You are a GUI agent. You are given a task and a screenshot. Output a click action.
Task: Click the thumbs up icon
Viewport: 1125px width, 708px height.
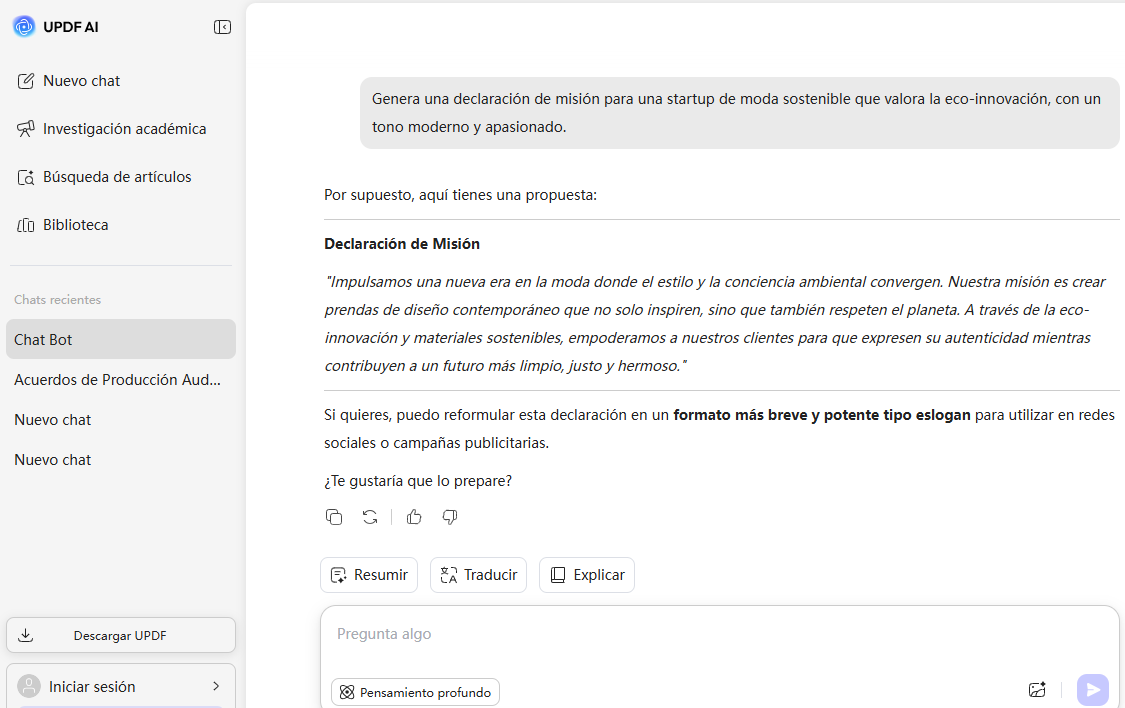pos(414,517)
